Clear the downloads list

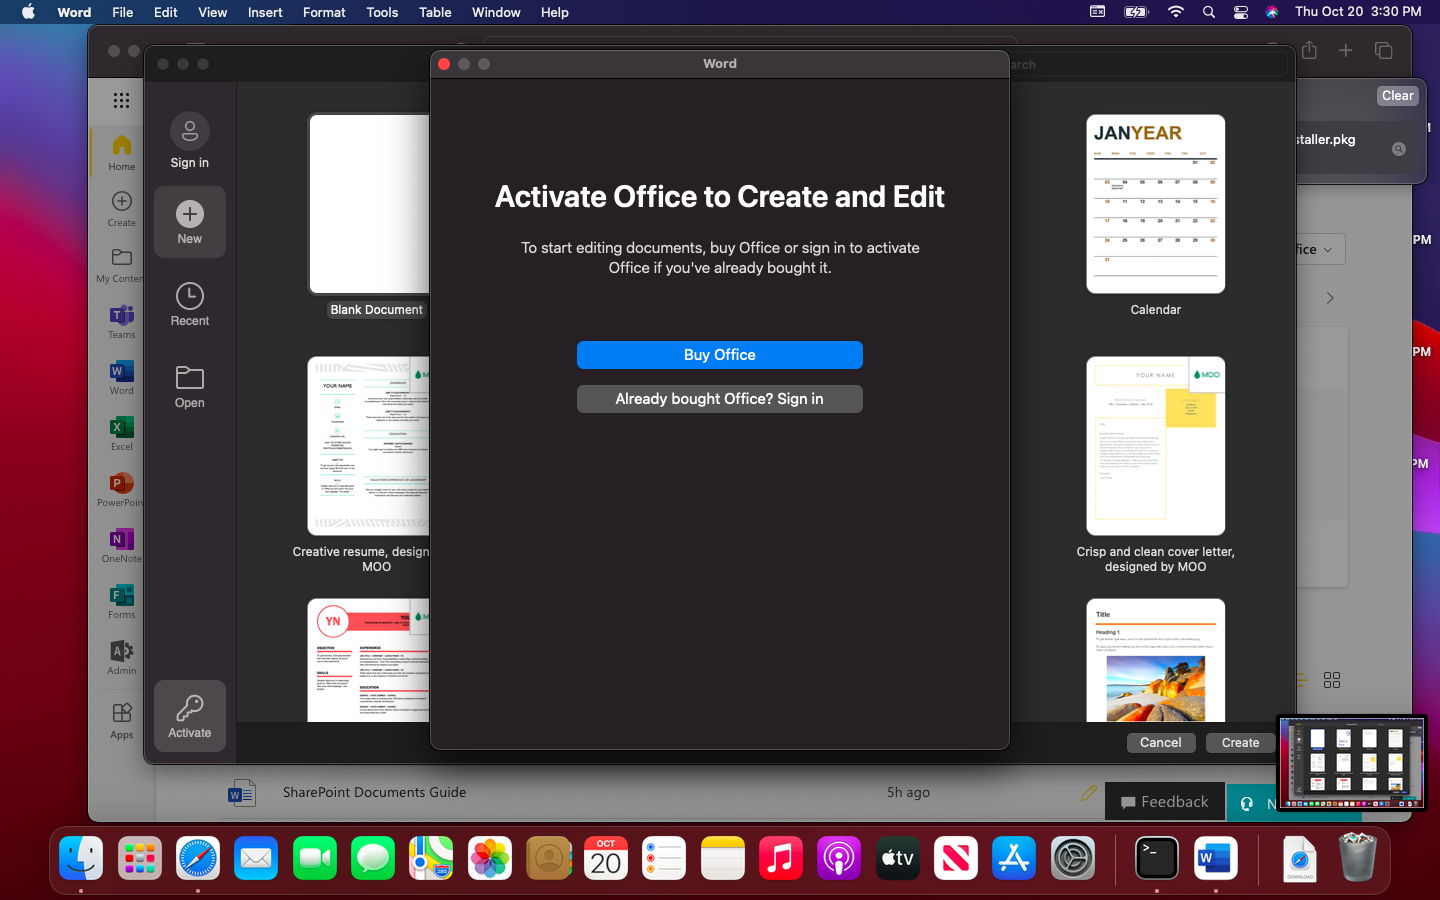1397,96
